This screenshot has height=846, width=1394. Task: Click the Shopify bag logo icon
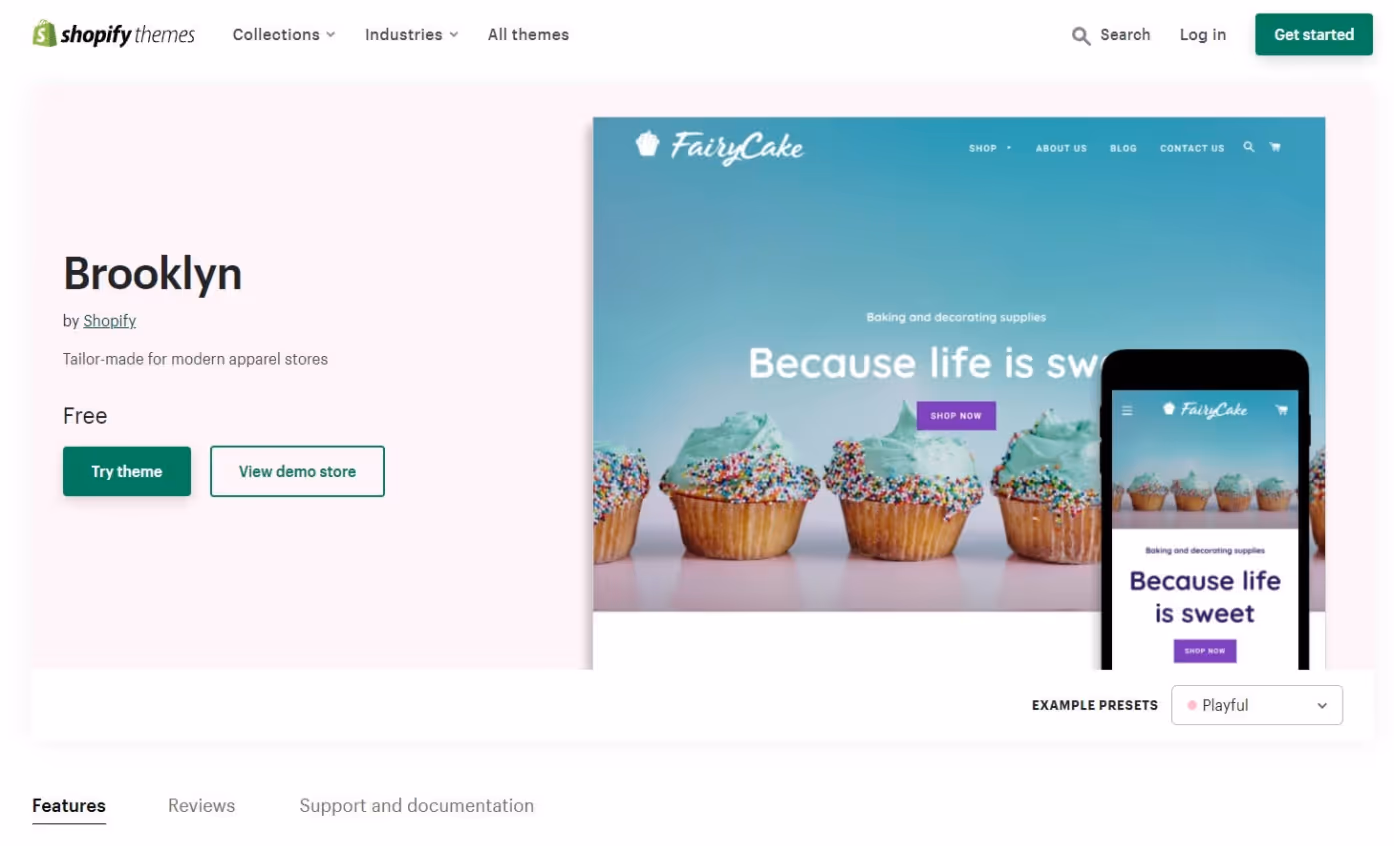pos(44,34)
